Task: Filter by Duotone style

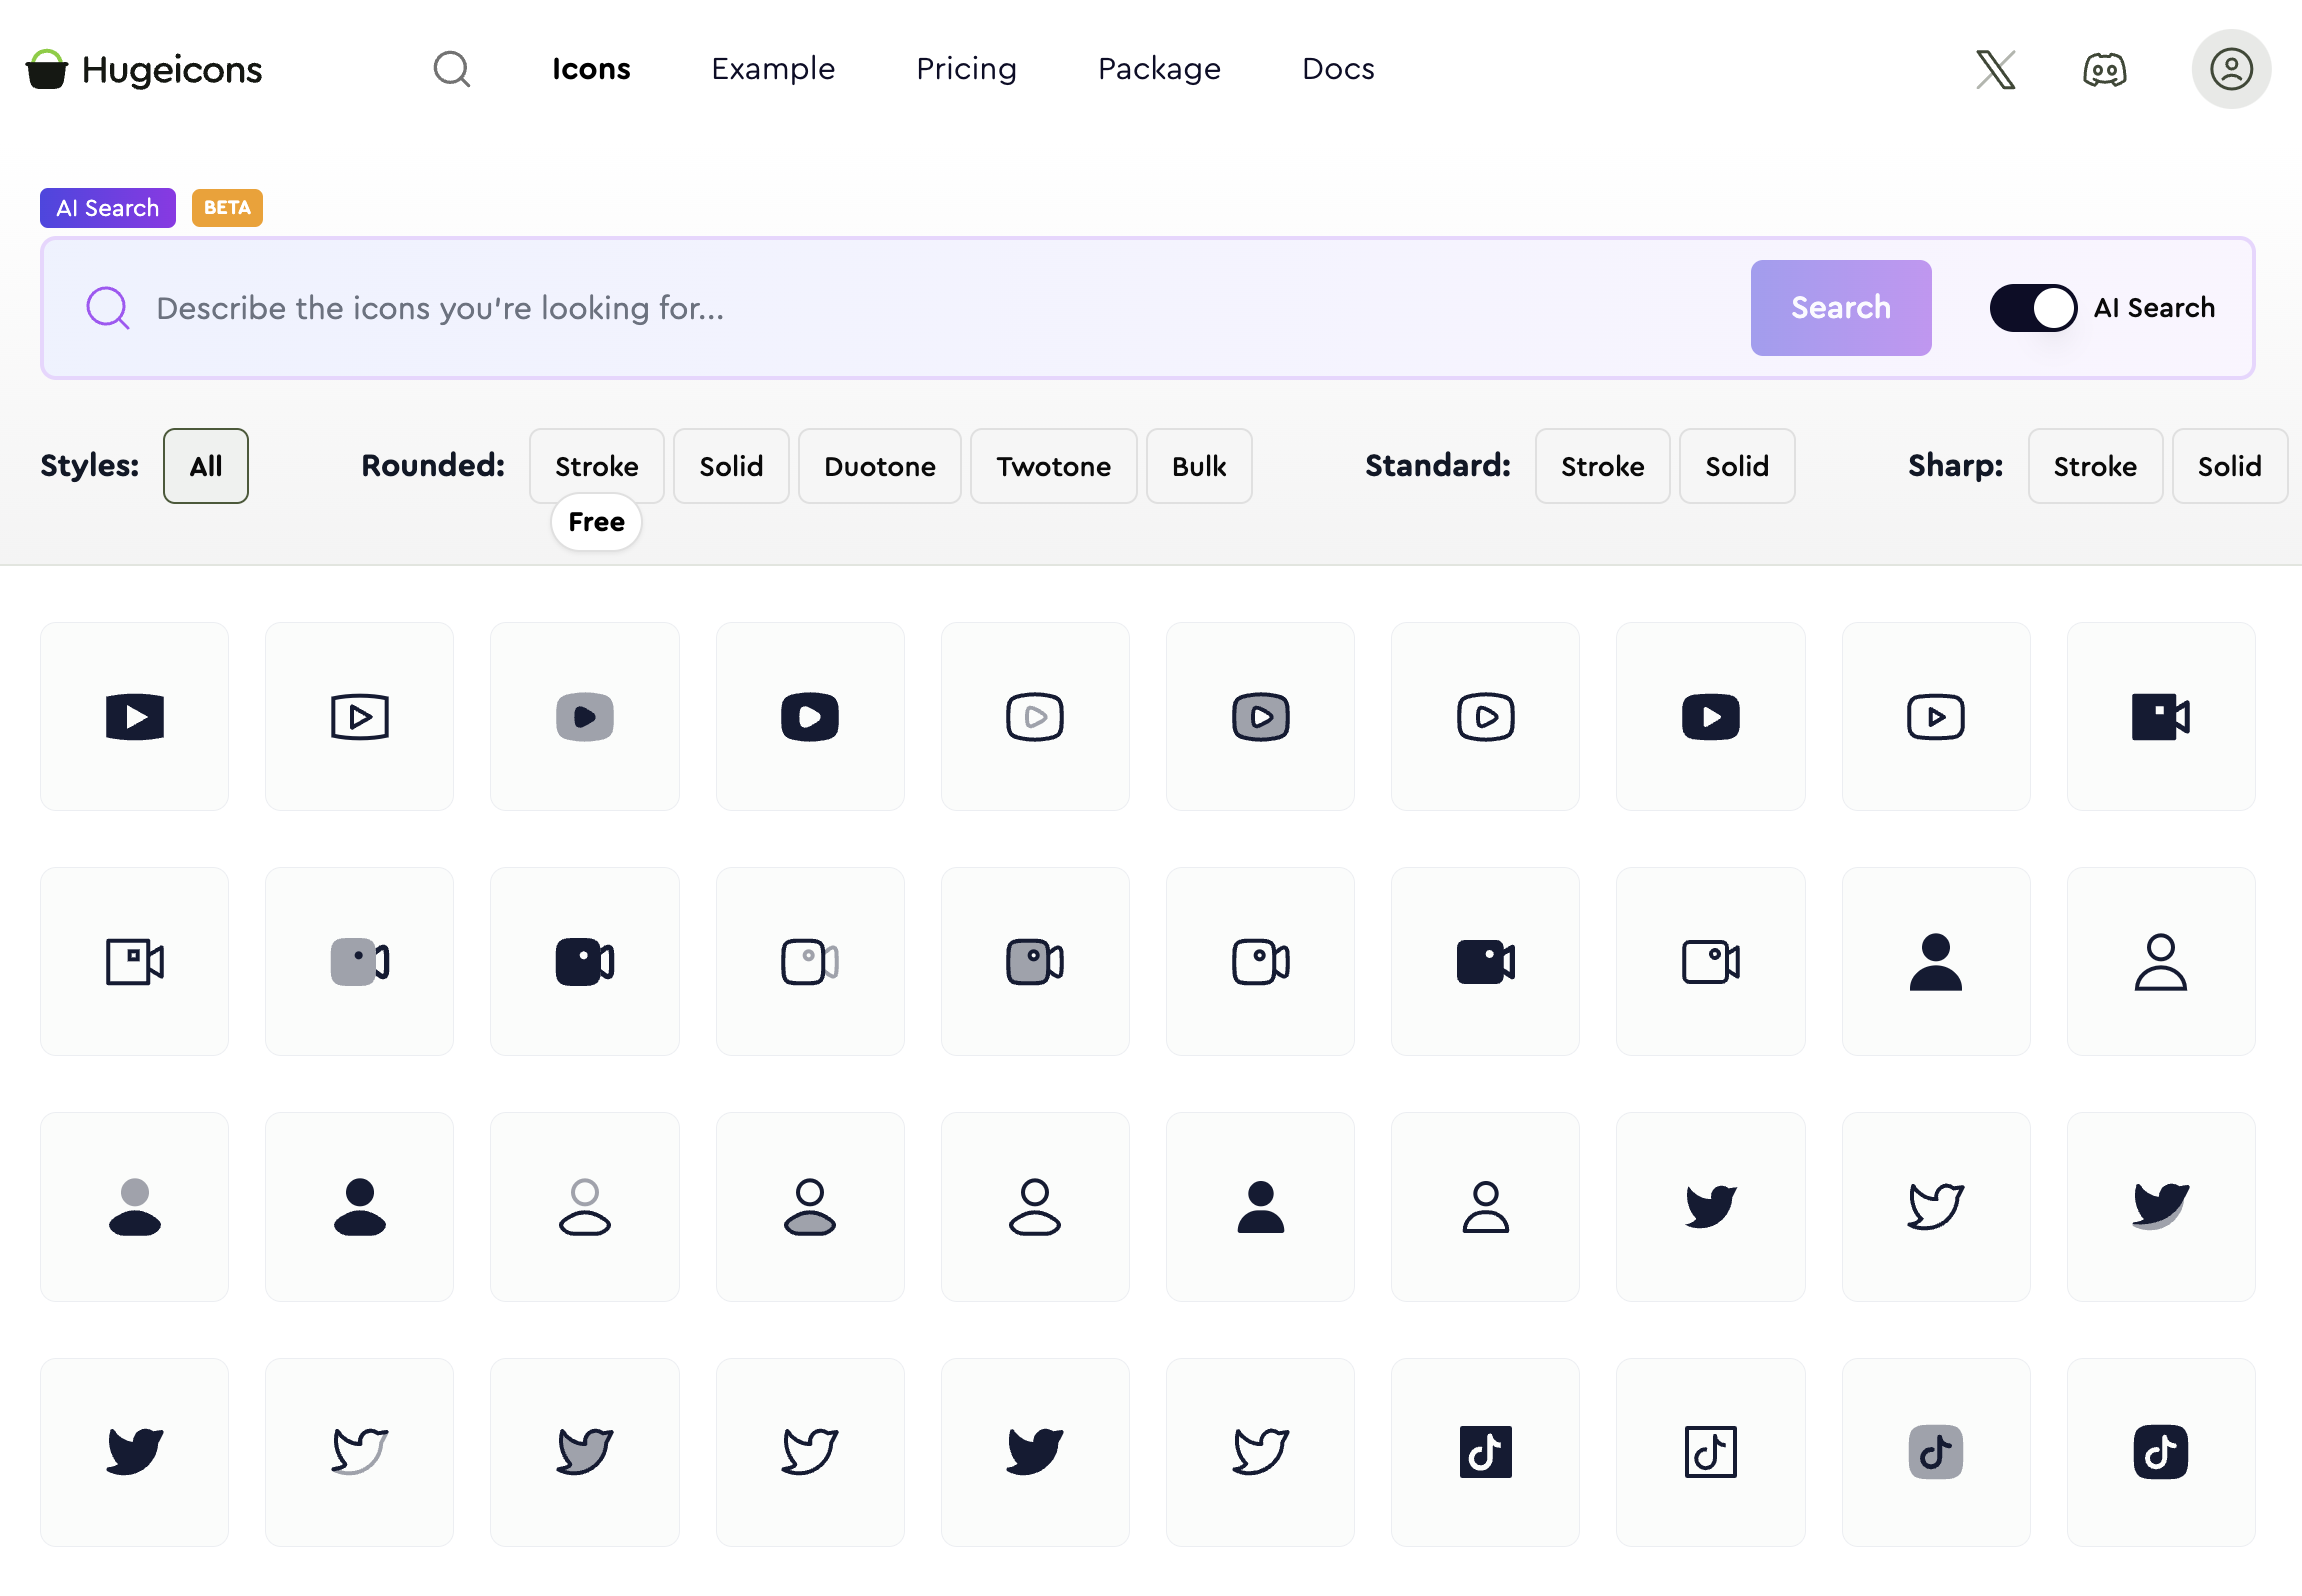Action: point(880,466)
